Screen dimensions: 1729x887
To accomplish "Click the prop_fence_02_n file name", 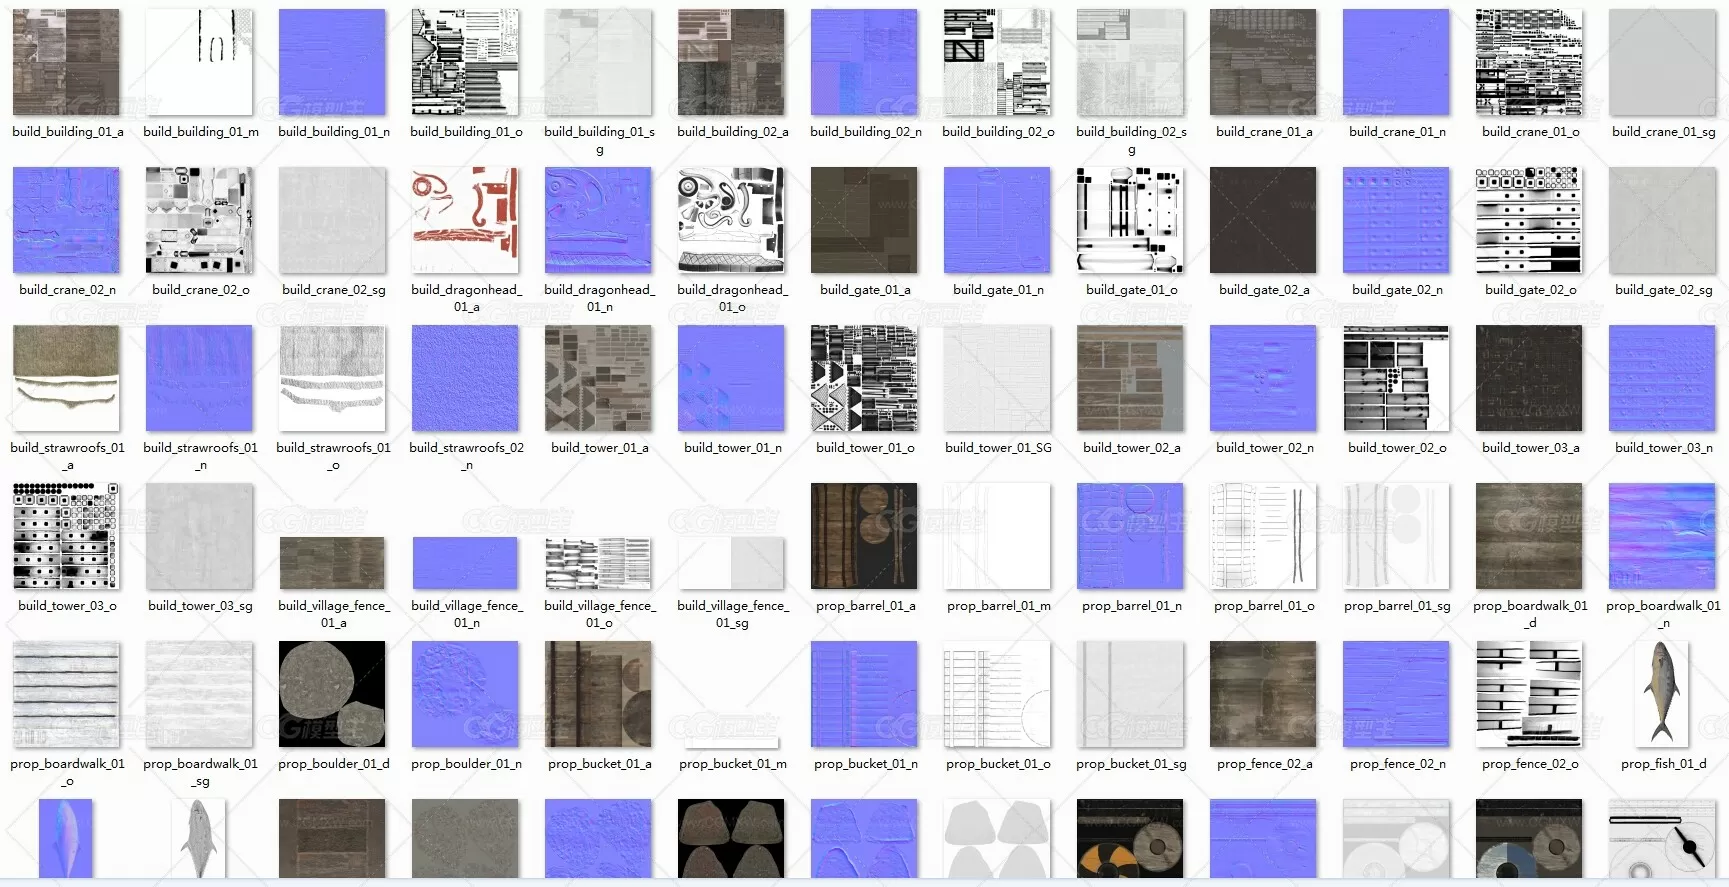I will [1397, 764].
